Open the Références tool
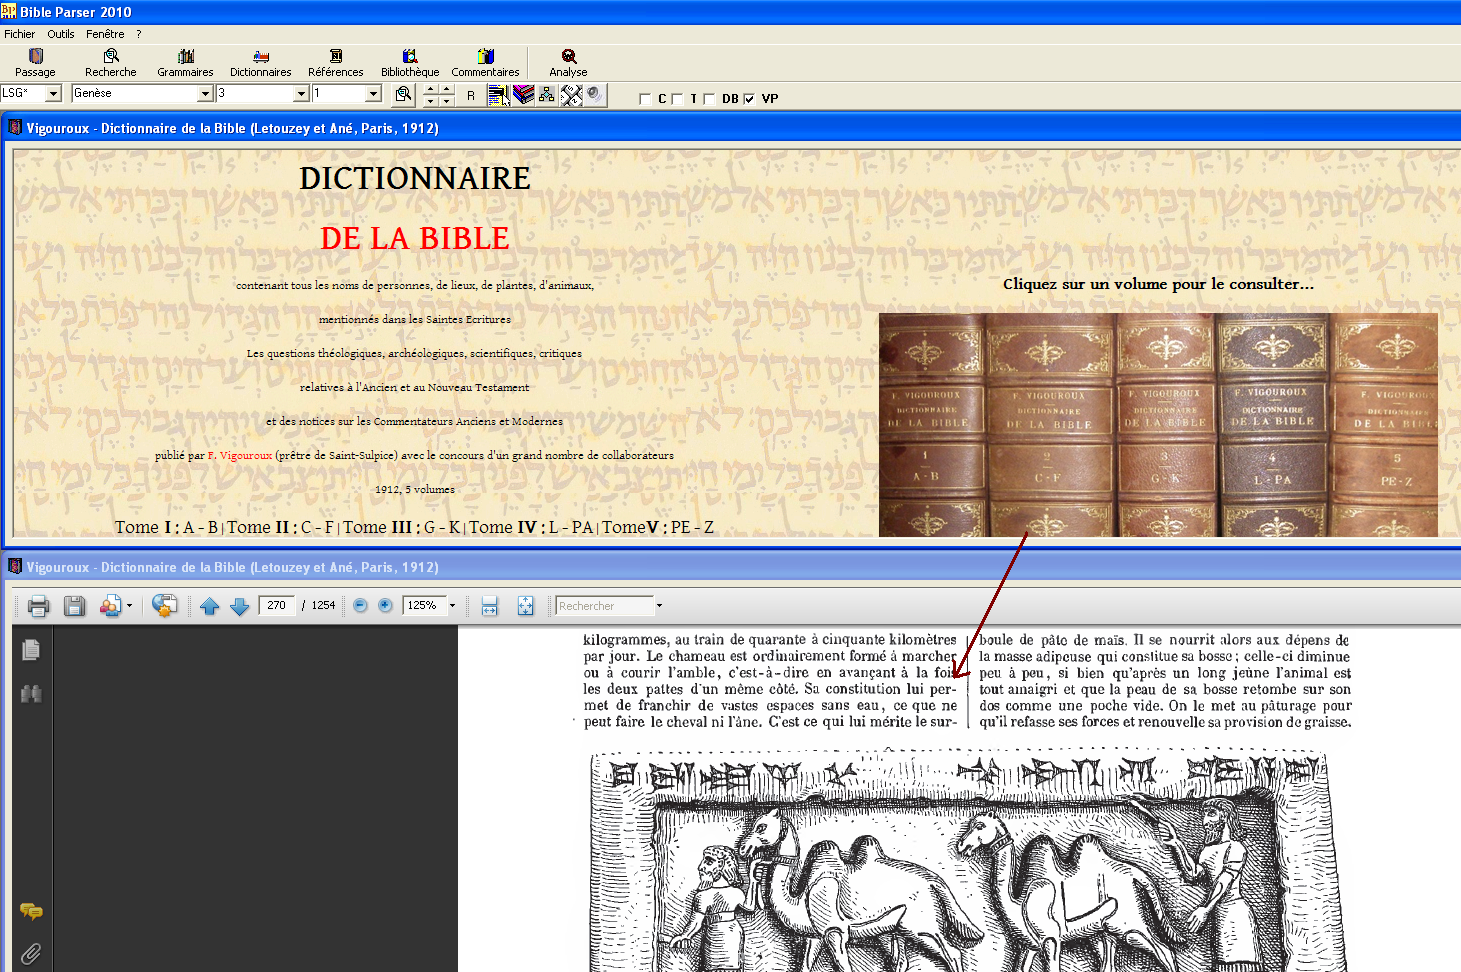This screenshot has width=1461, height=972. pyautogui.click(x=336, y=63)
